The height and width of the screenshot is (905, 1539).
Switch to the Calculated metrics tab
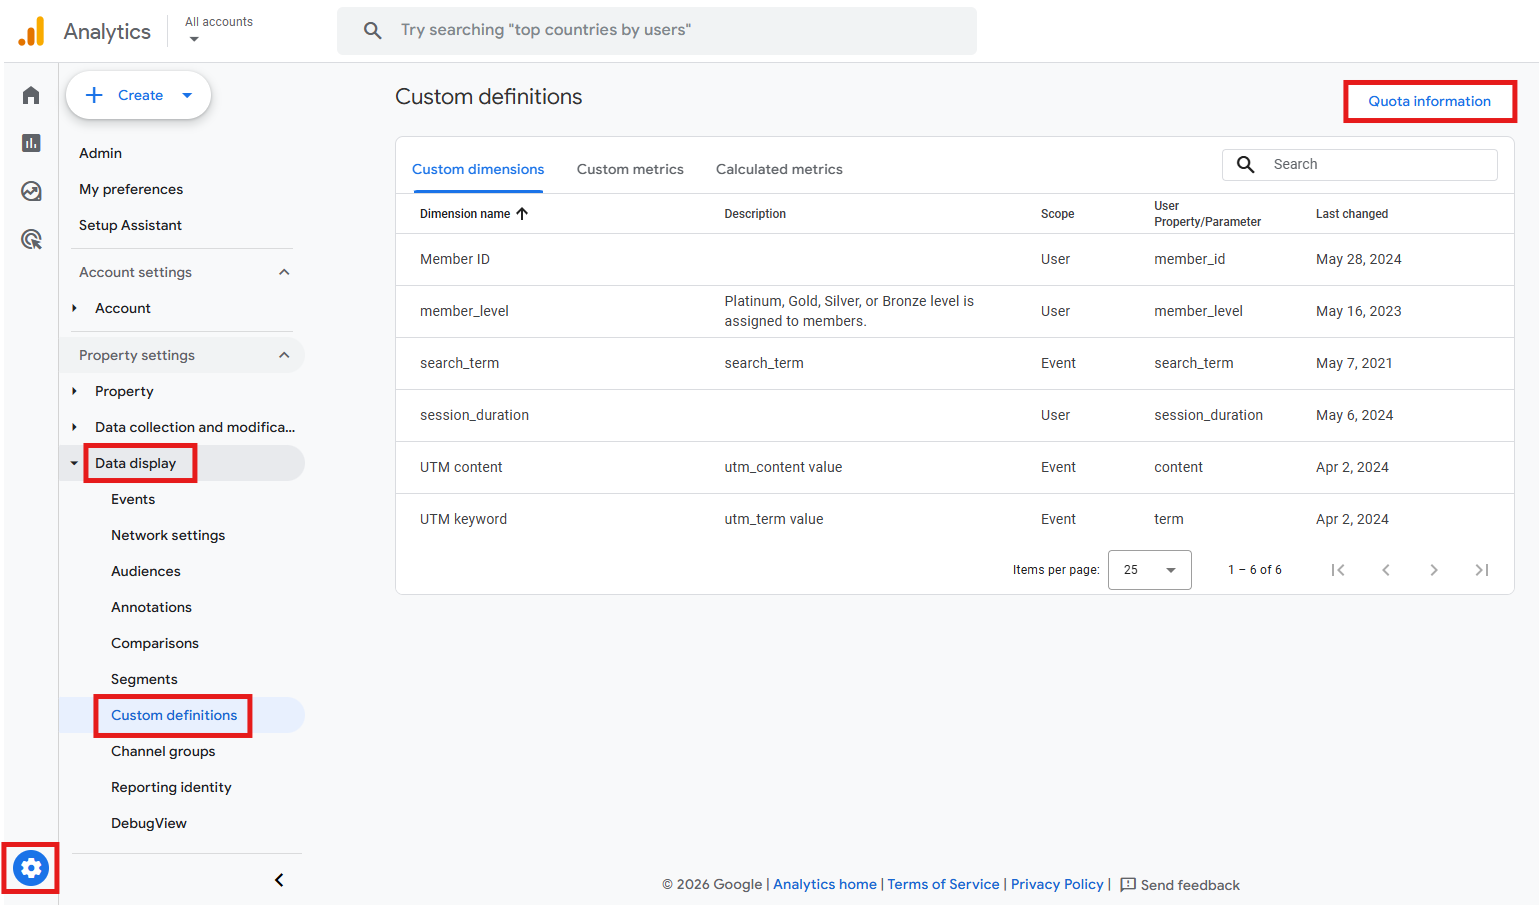pyautogui.click(x=779, y=169)
